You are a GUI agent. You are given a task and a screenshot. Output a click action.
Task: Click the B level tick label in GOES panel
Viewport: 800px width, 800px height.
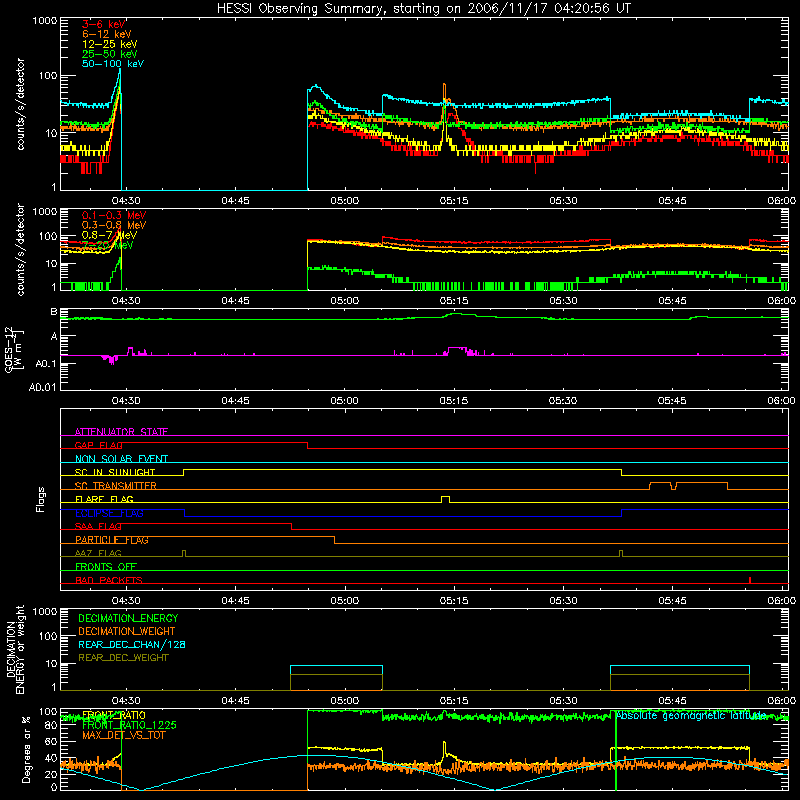pos(53,312)
